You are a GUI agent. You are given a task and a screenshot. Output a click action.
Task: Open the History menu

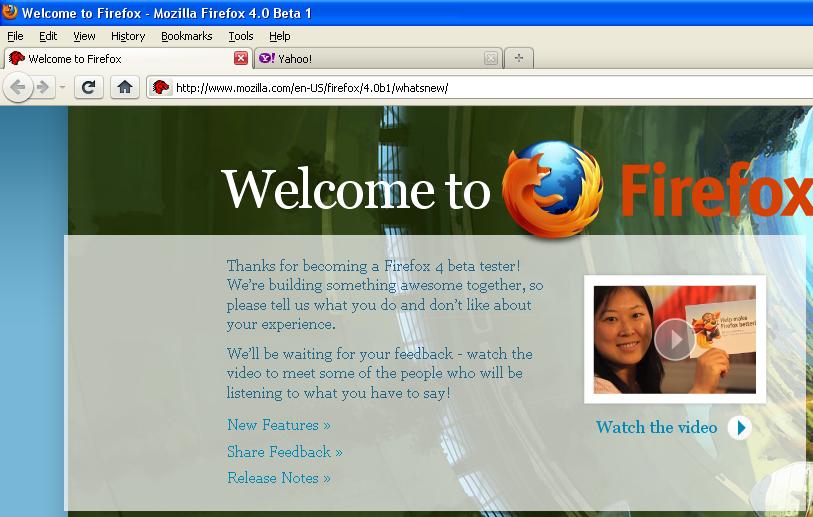[x=128, y=36]
